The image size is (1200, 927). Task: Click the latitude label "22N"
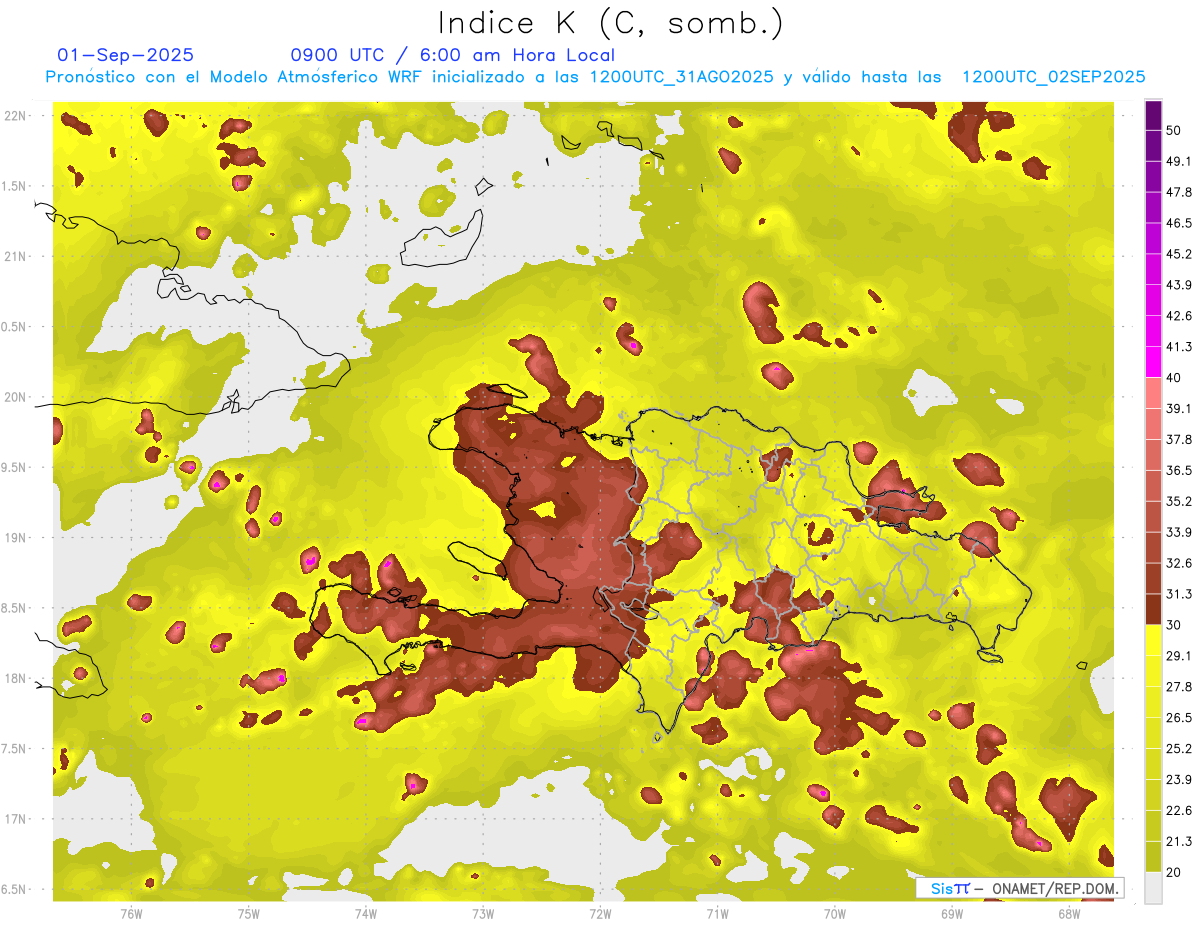click(x=16, y=115)
